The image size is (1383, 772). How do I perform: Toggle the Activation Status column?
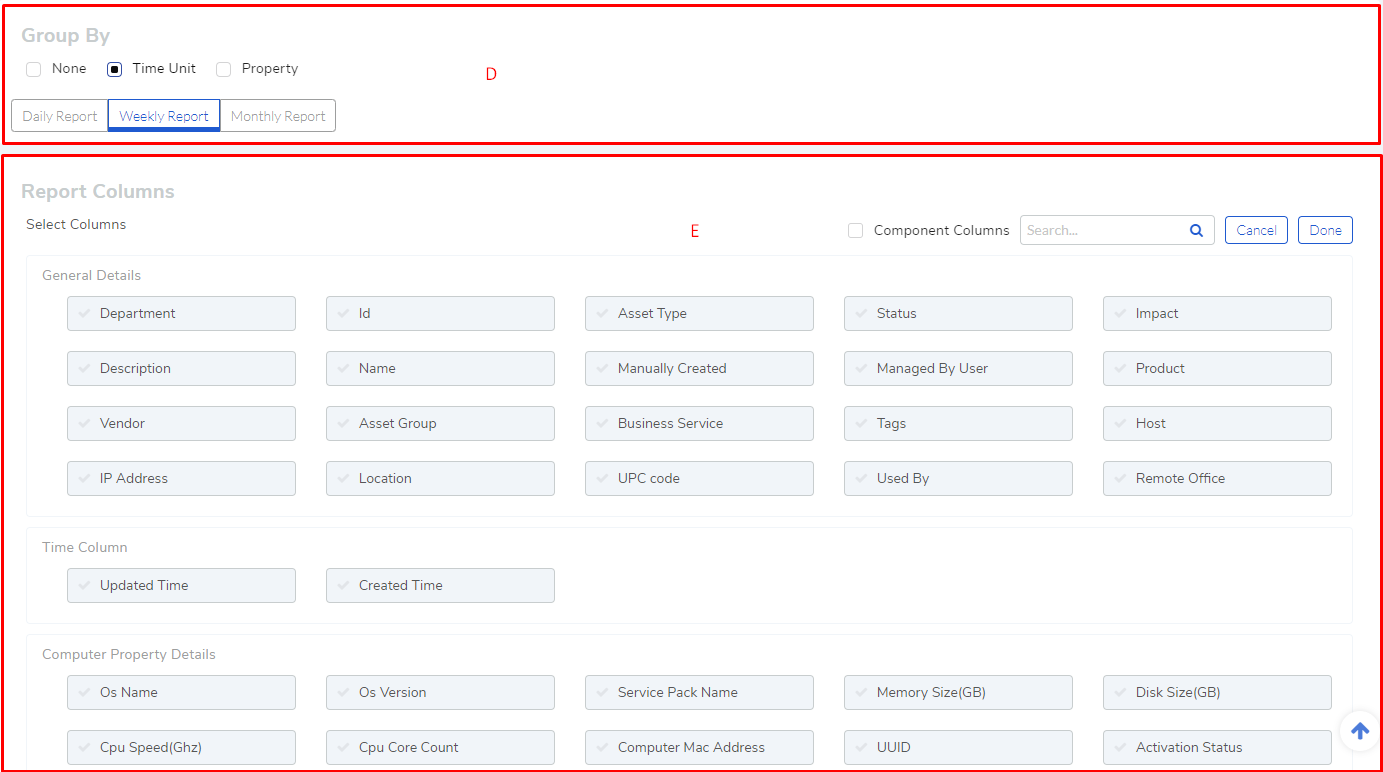tap(1217, 747)
